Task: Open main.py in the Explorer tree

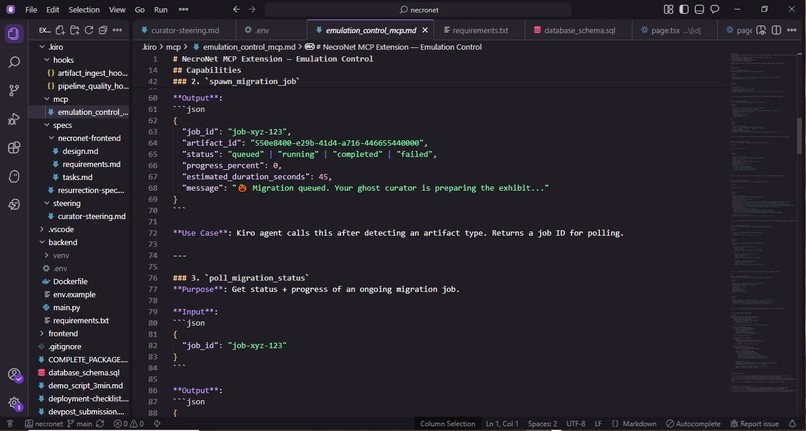Action: coord(66,308)
